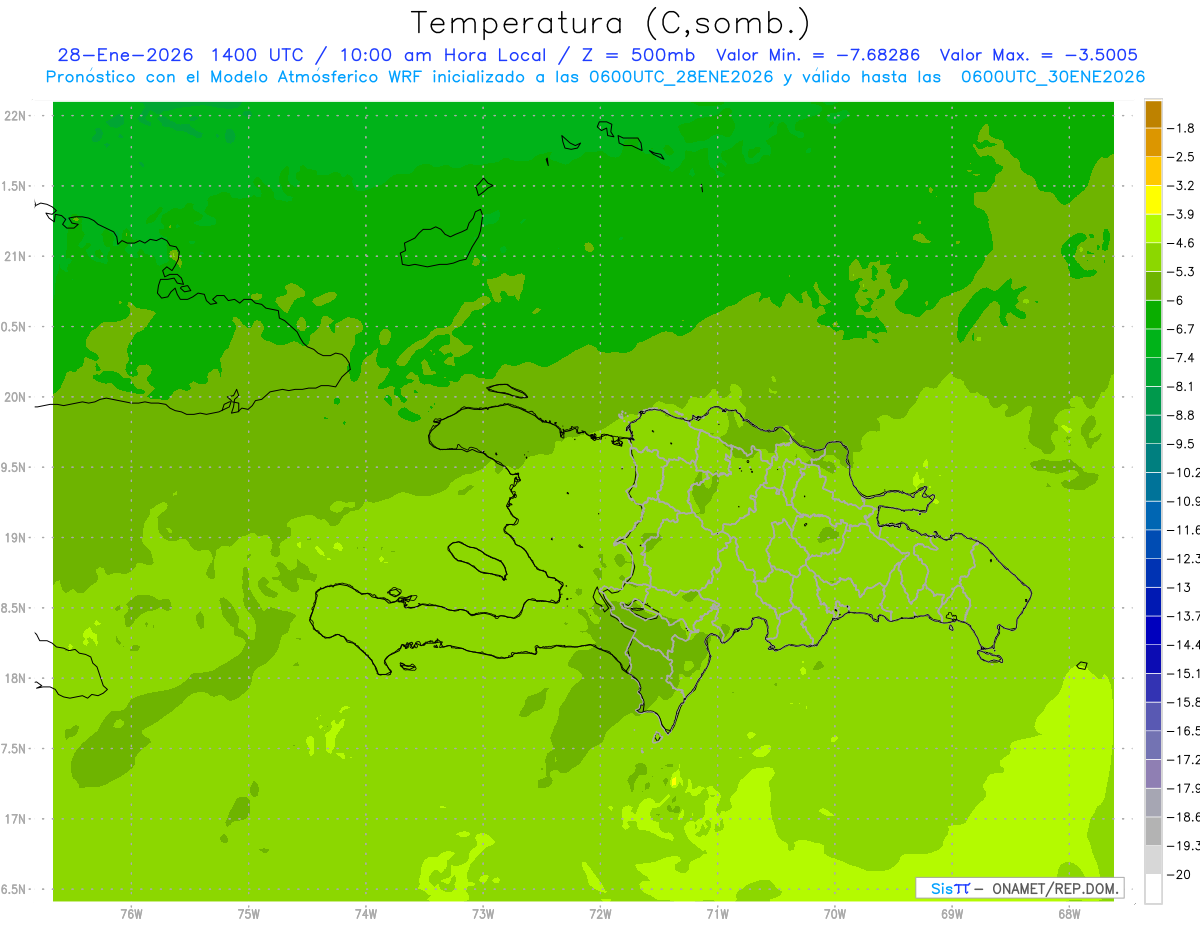
Task: Click Tortuga island off Haiti's north coast
Action: click(x=508, y=391)
